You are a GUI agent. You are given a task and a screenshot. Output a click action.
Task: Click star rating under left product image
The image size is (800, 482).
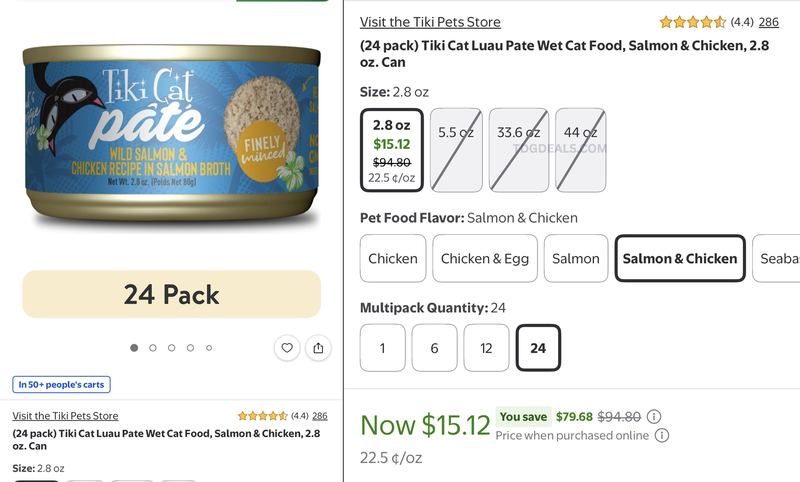(262, 416)
